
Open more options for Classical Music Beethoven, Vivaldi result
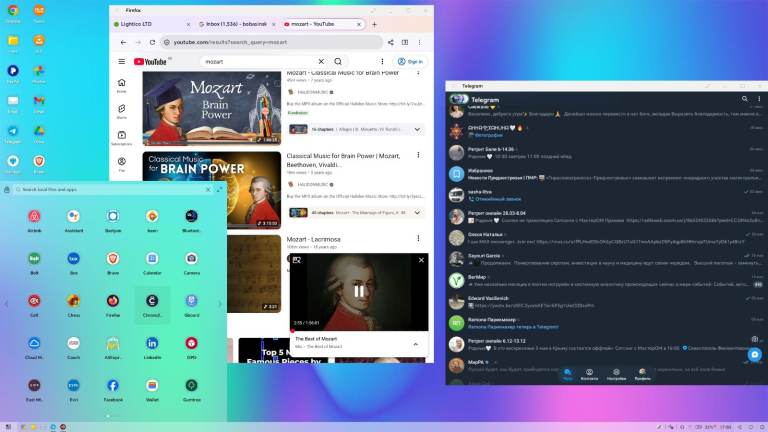point(418,155)
